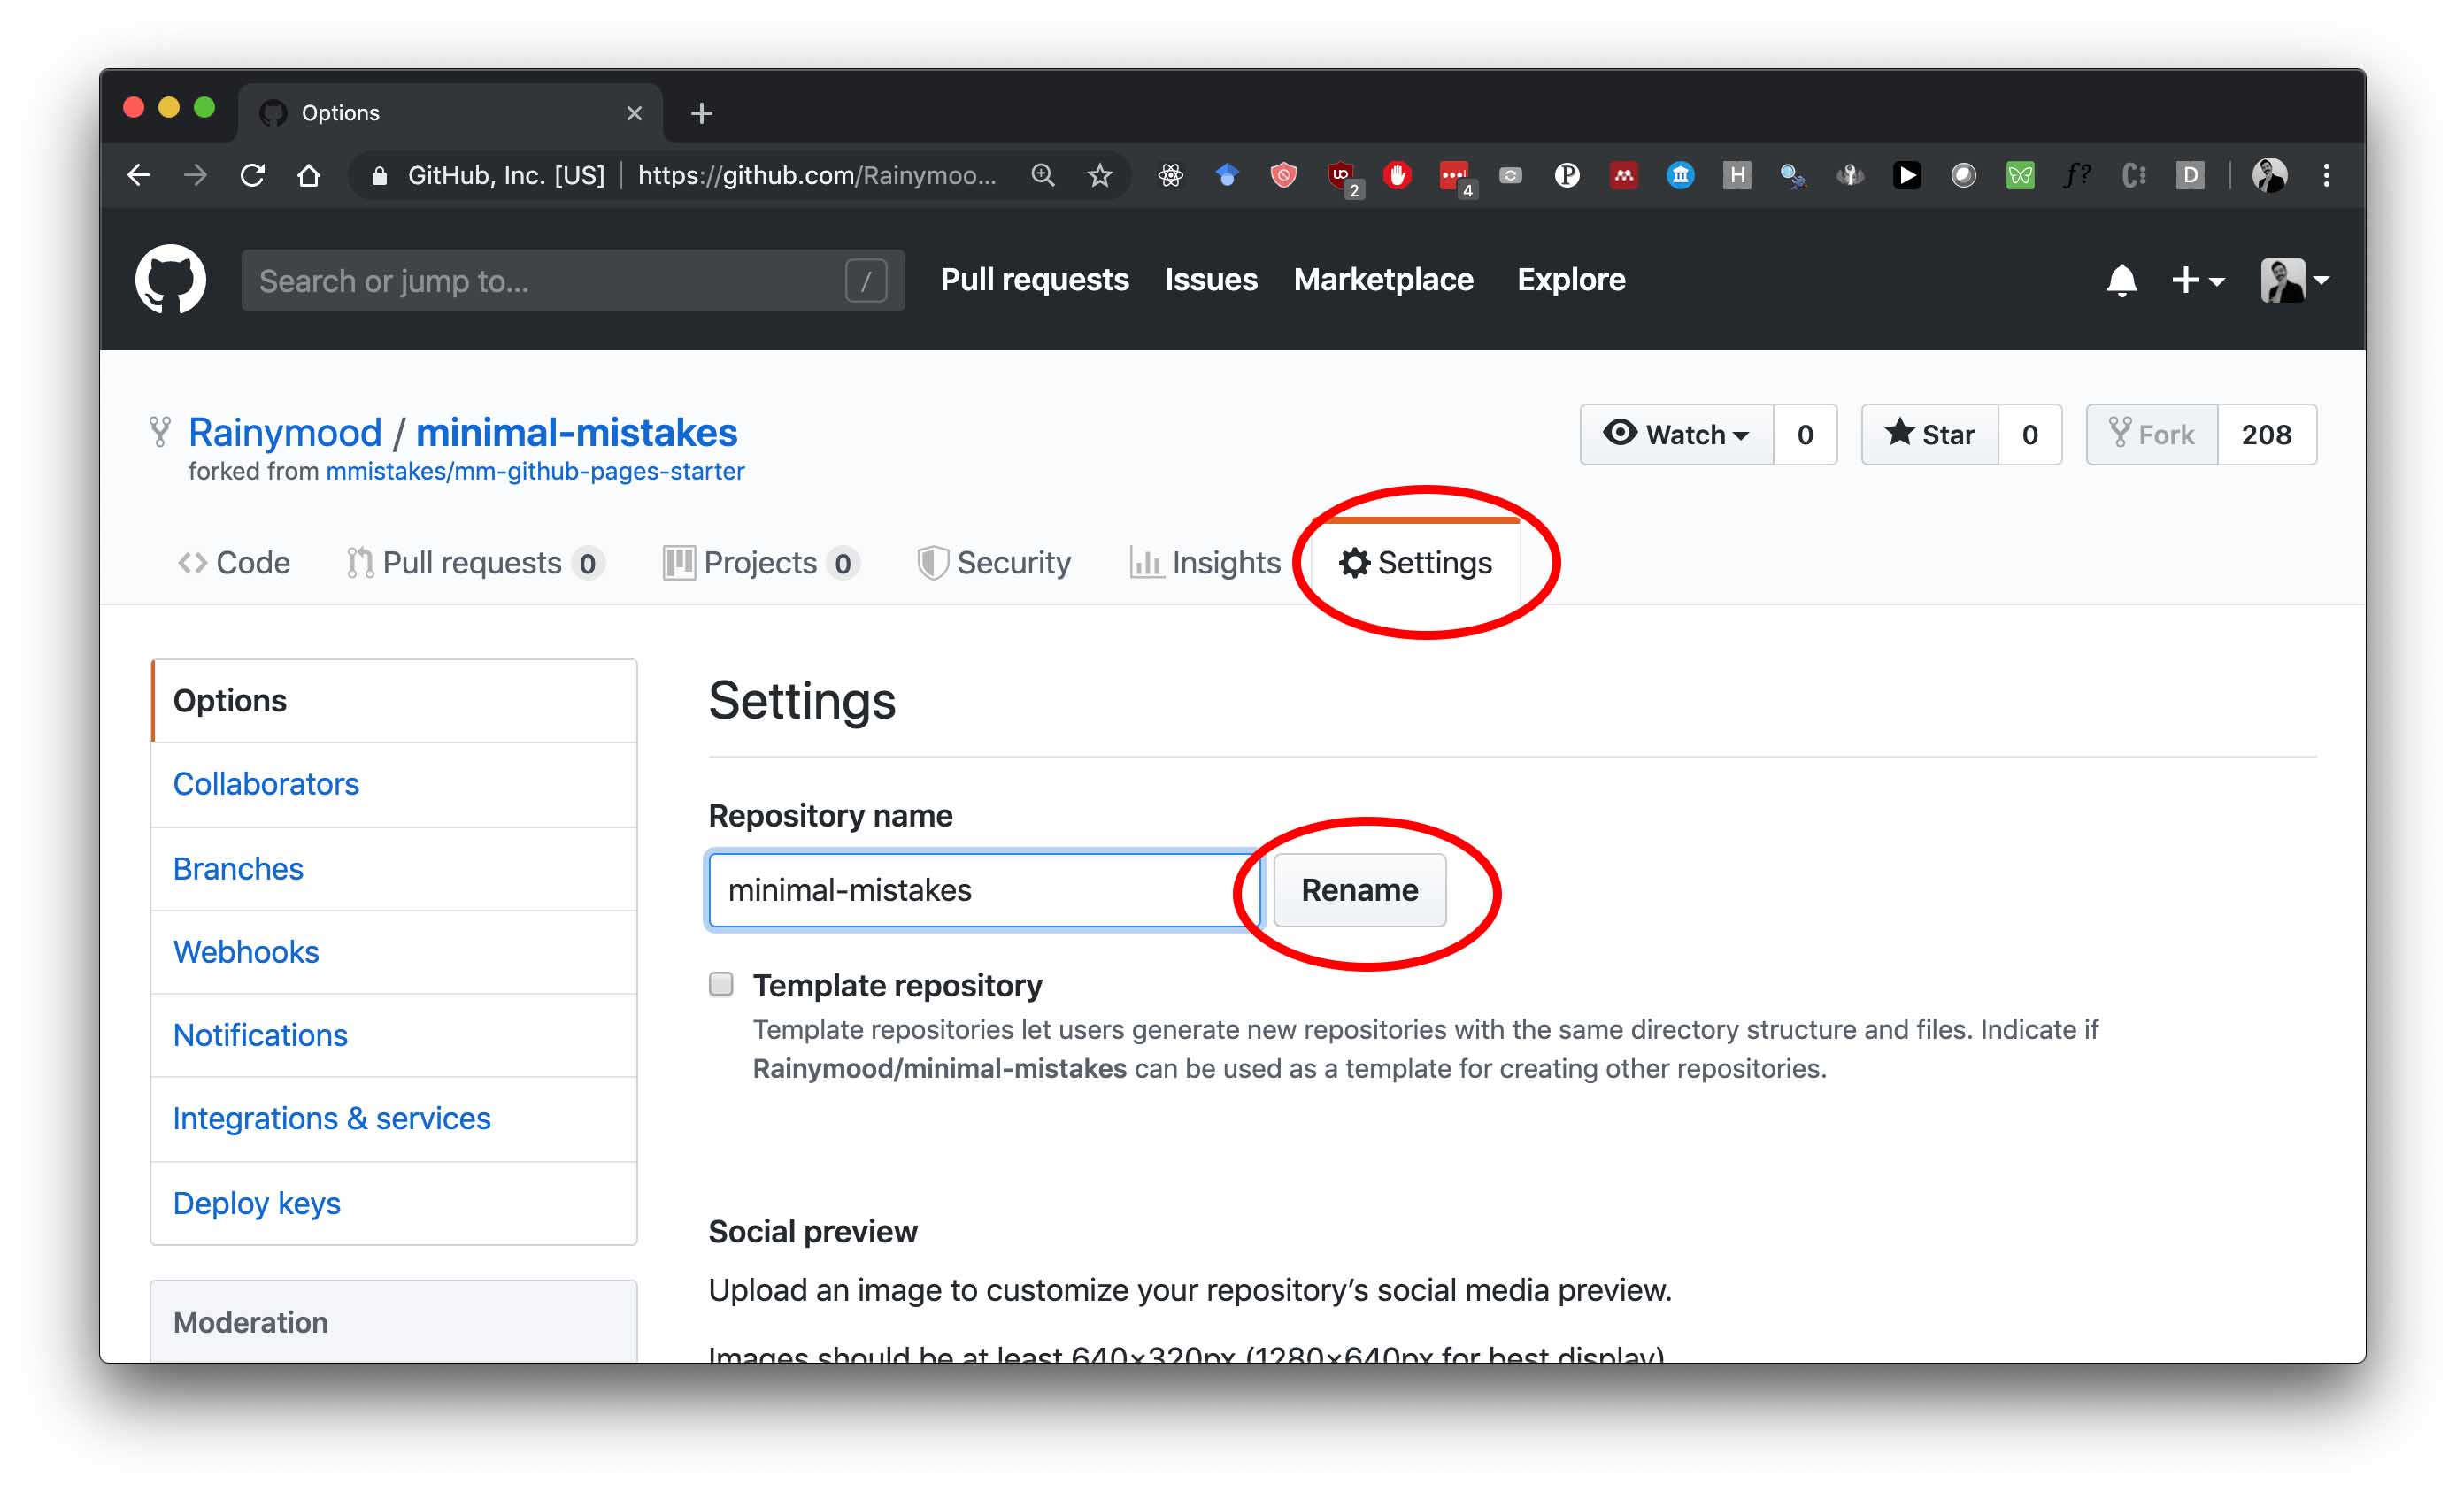Open the f? font finder extension
This screenshot has height=1492, width=2464.
pos(2077,176)
